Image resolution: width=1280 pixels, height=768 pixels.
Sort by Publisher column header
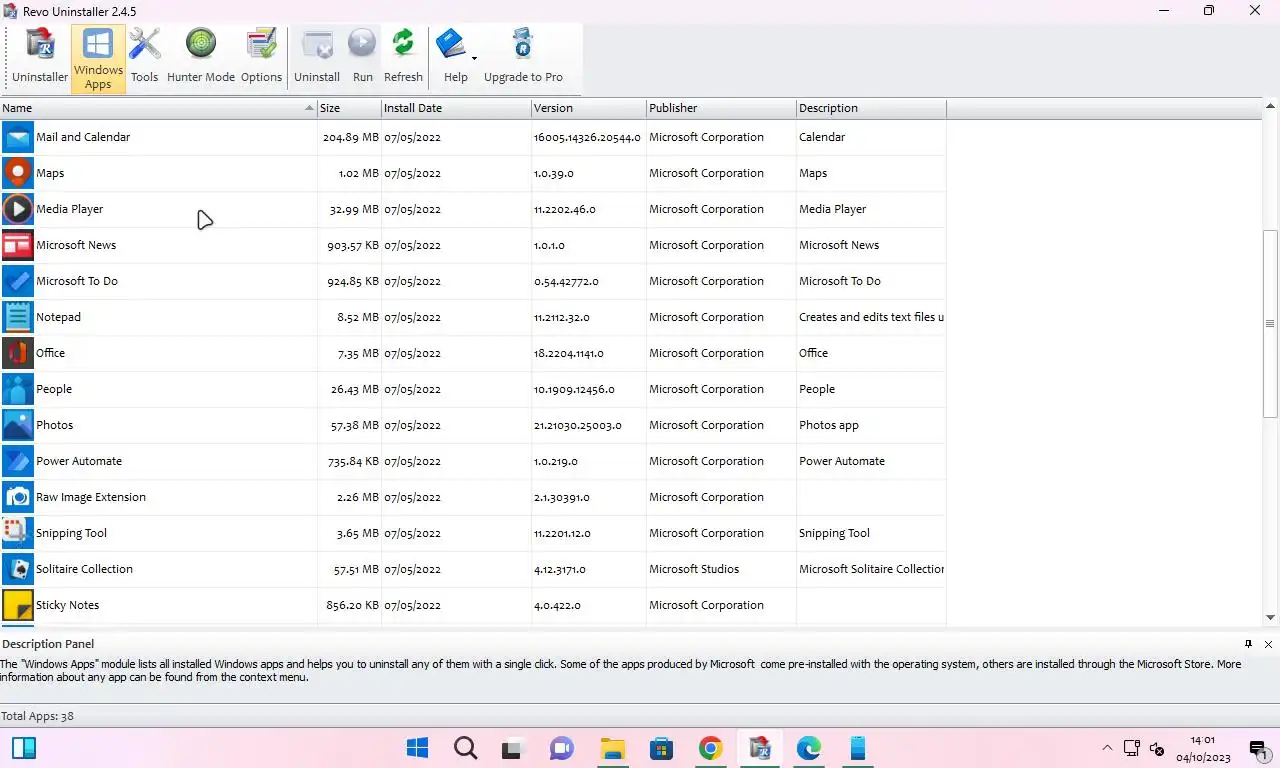tap(721, 108)
